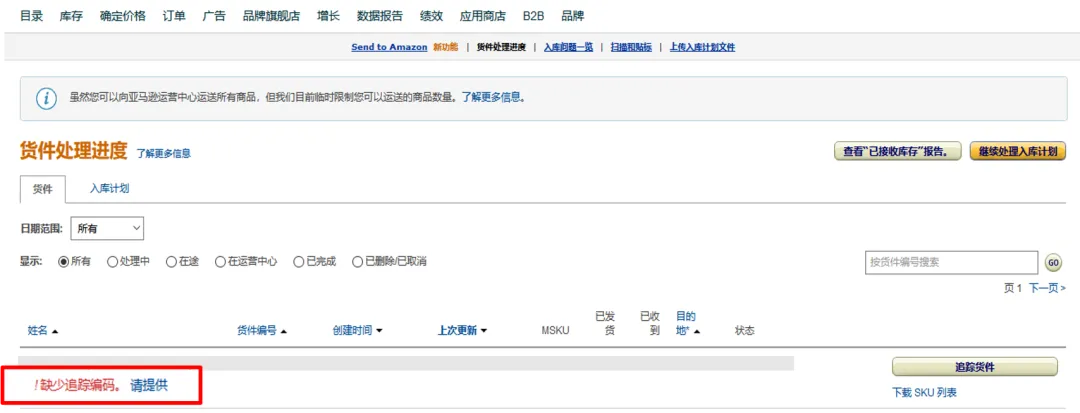Screen dimensions: 1080x413
Task: Click the 请提供 link for missing tracking
Action: [148, 386]
